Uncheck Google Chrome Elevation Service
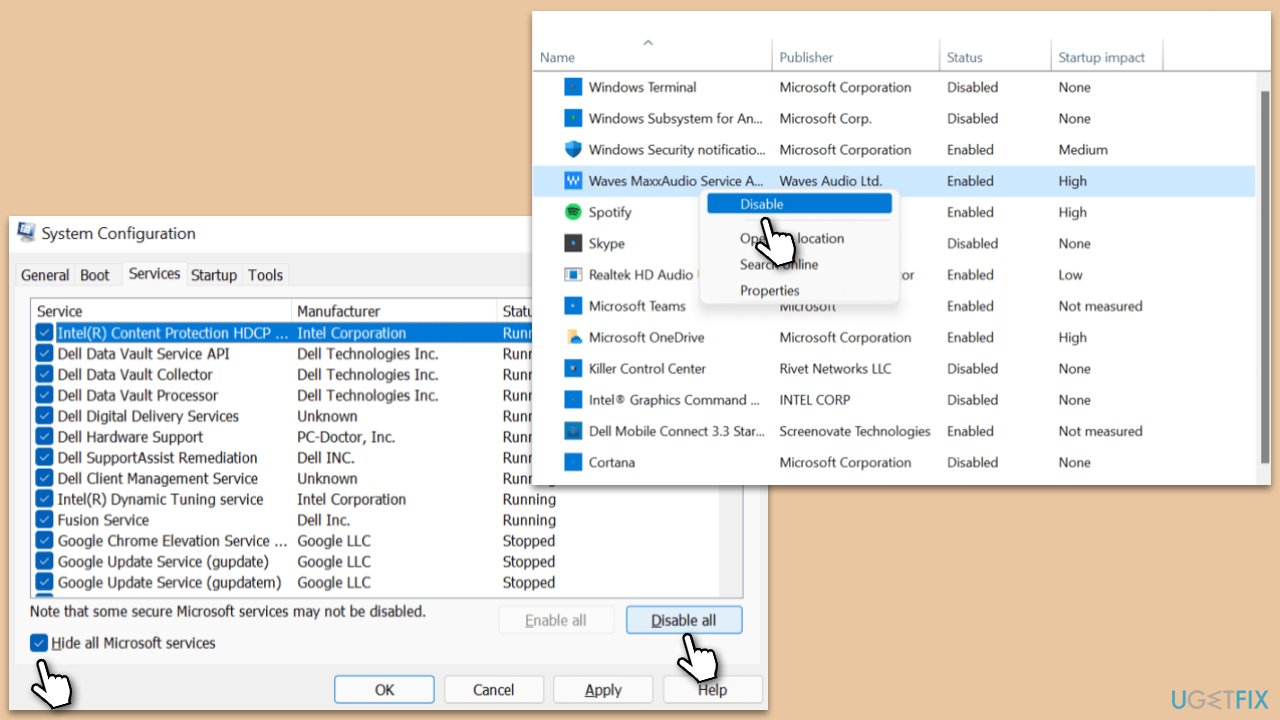This screenshot has height=720, width=1280. (44, 541)
